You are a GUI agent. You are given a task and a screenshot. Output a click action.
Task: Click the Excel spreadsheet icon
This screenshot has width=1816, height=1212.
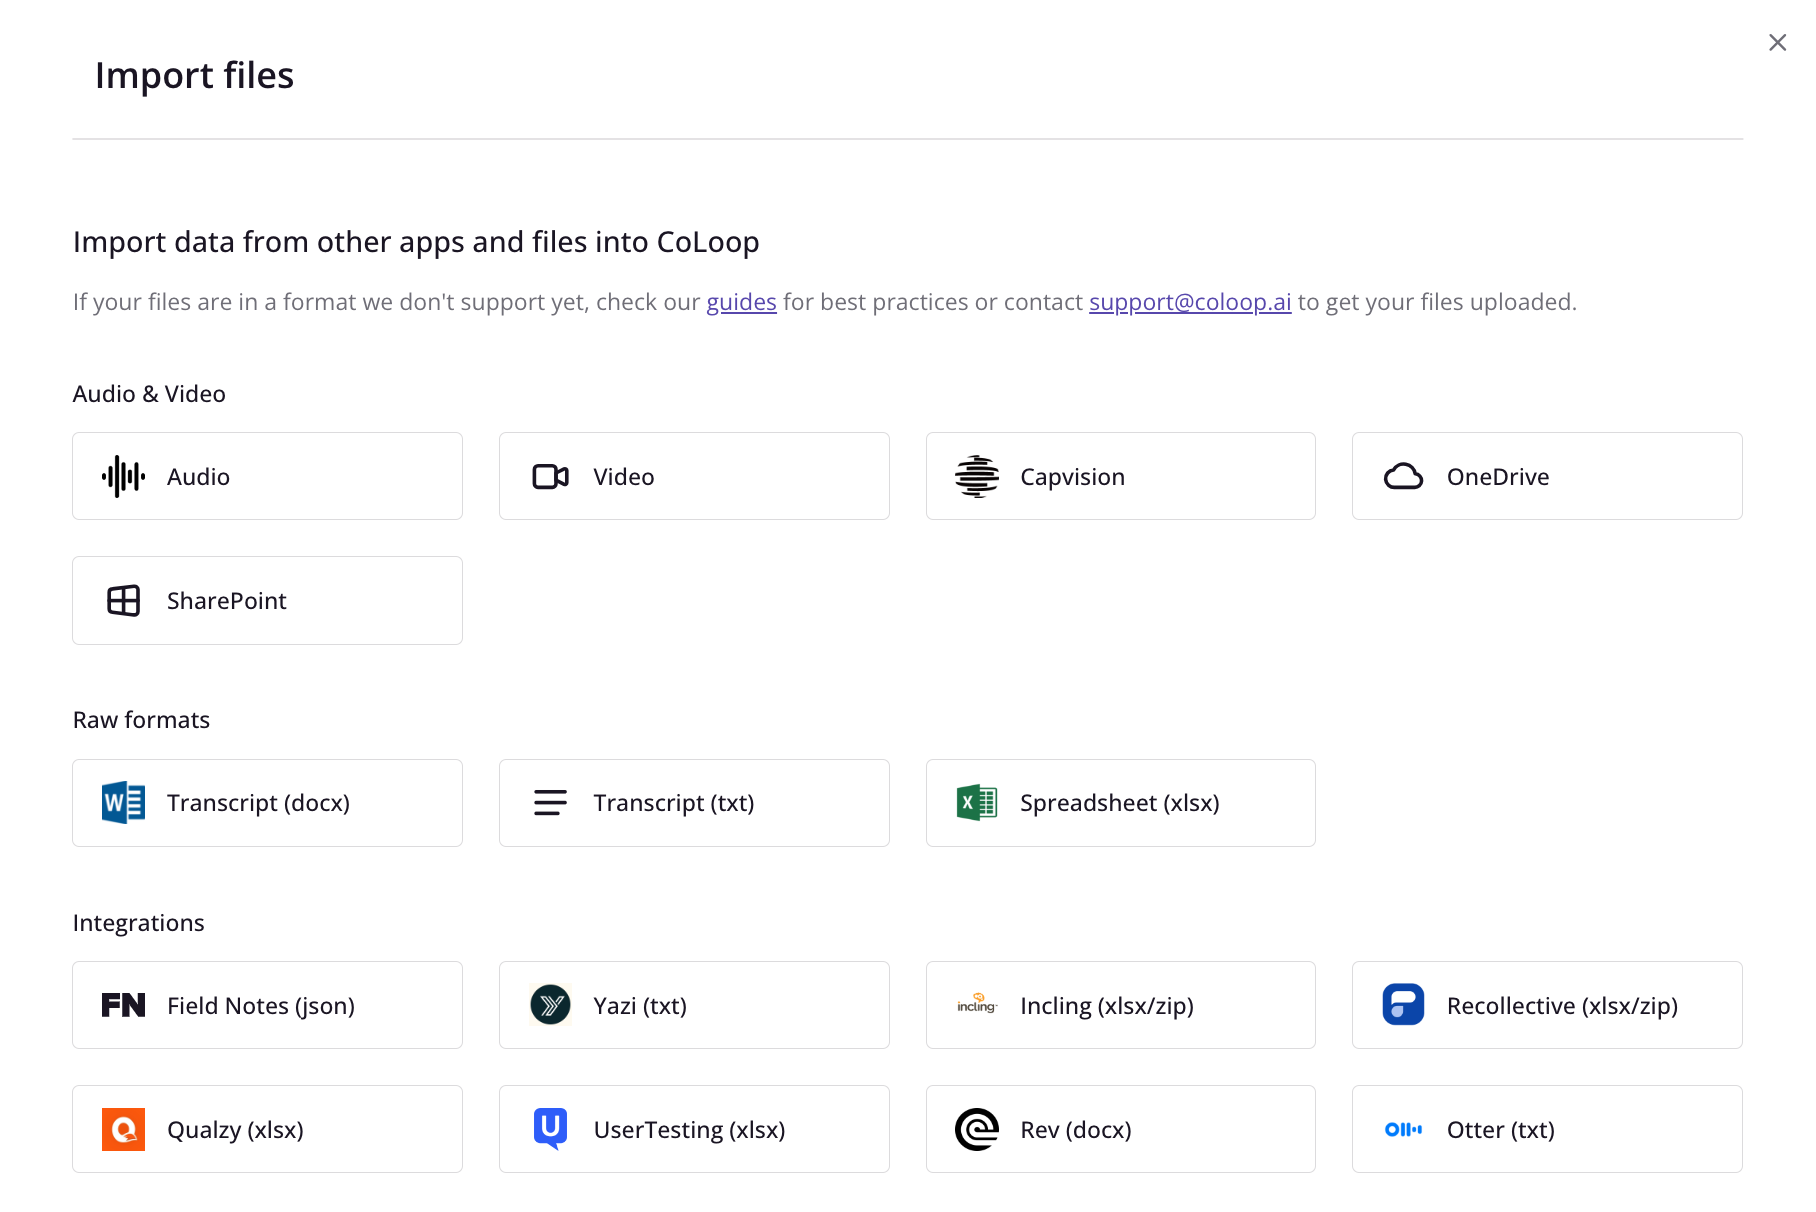[977, 803]
